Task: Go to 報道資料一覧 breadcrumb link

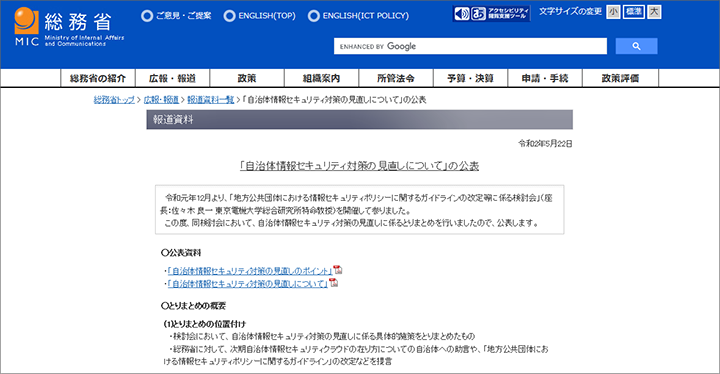Action: point(211,100)
